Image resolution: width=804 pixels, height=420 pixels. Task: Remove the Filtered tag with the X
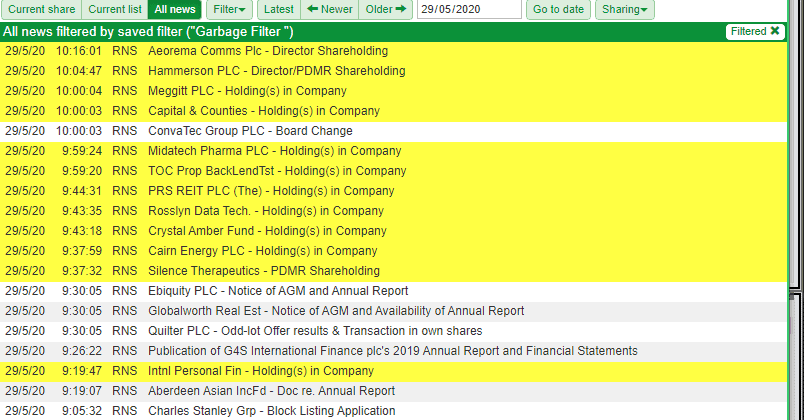[x=775, y=31]
